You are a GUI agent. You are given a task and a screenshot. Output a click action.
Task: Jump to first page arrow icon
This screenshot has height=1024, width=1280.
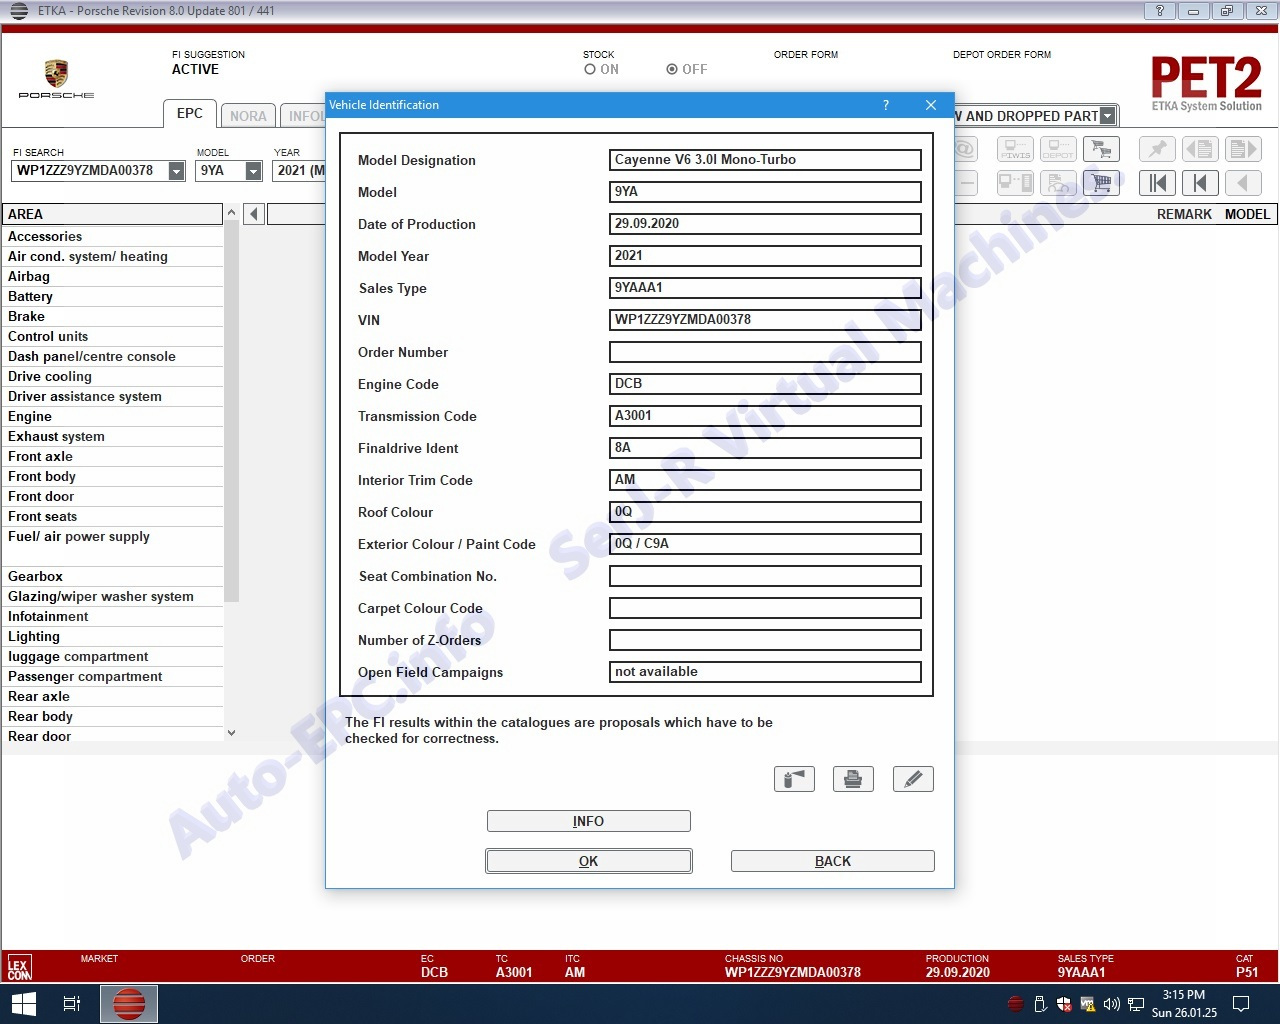click(x=1158, y=183)
